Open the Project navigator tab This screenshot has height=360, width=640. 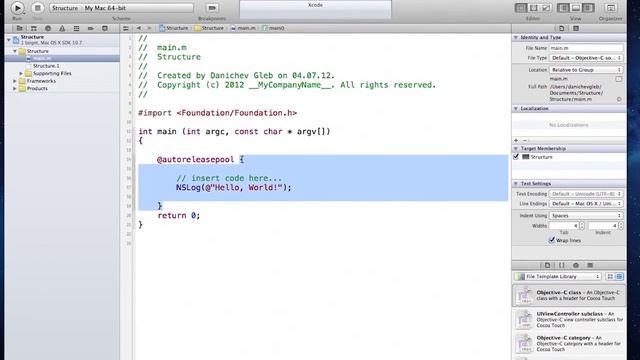click(19, 28)
